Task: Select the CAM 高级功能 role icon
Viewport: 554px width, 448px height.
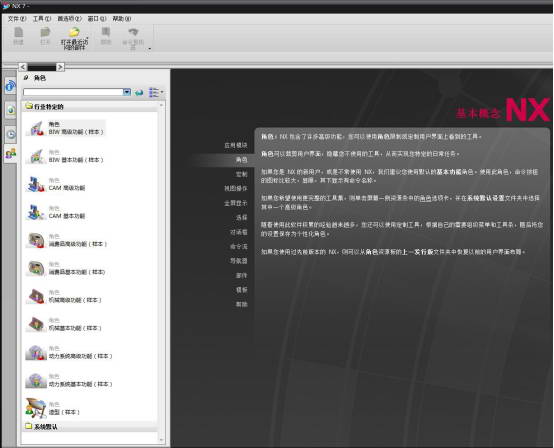Action: click(36, 184)
